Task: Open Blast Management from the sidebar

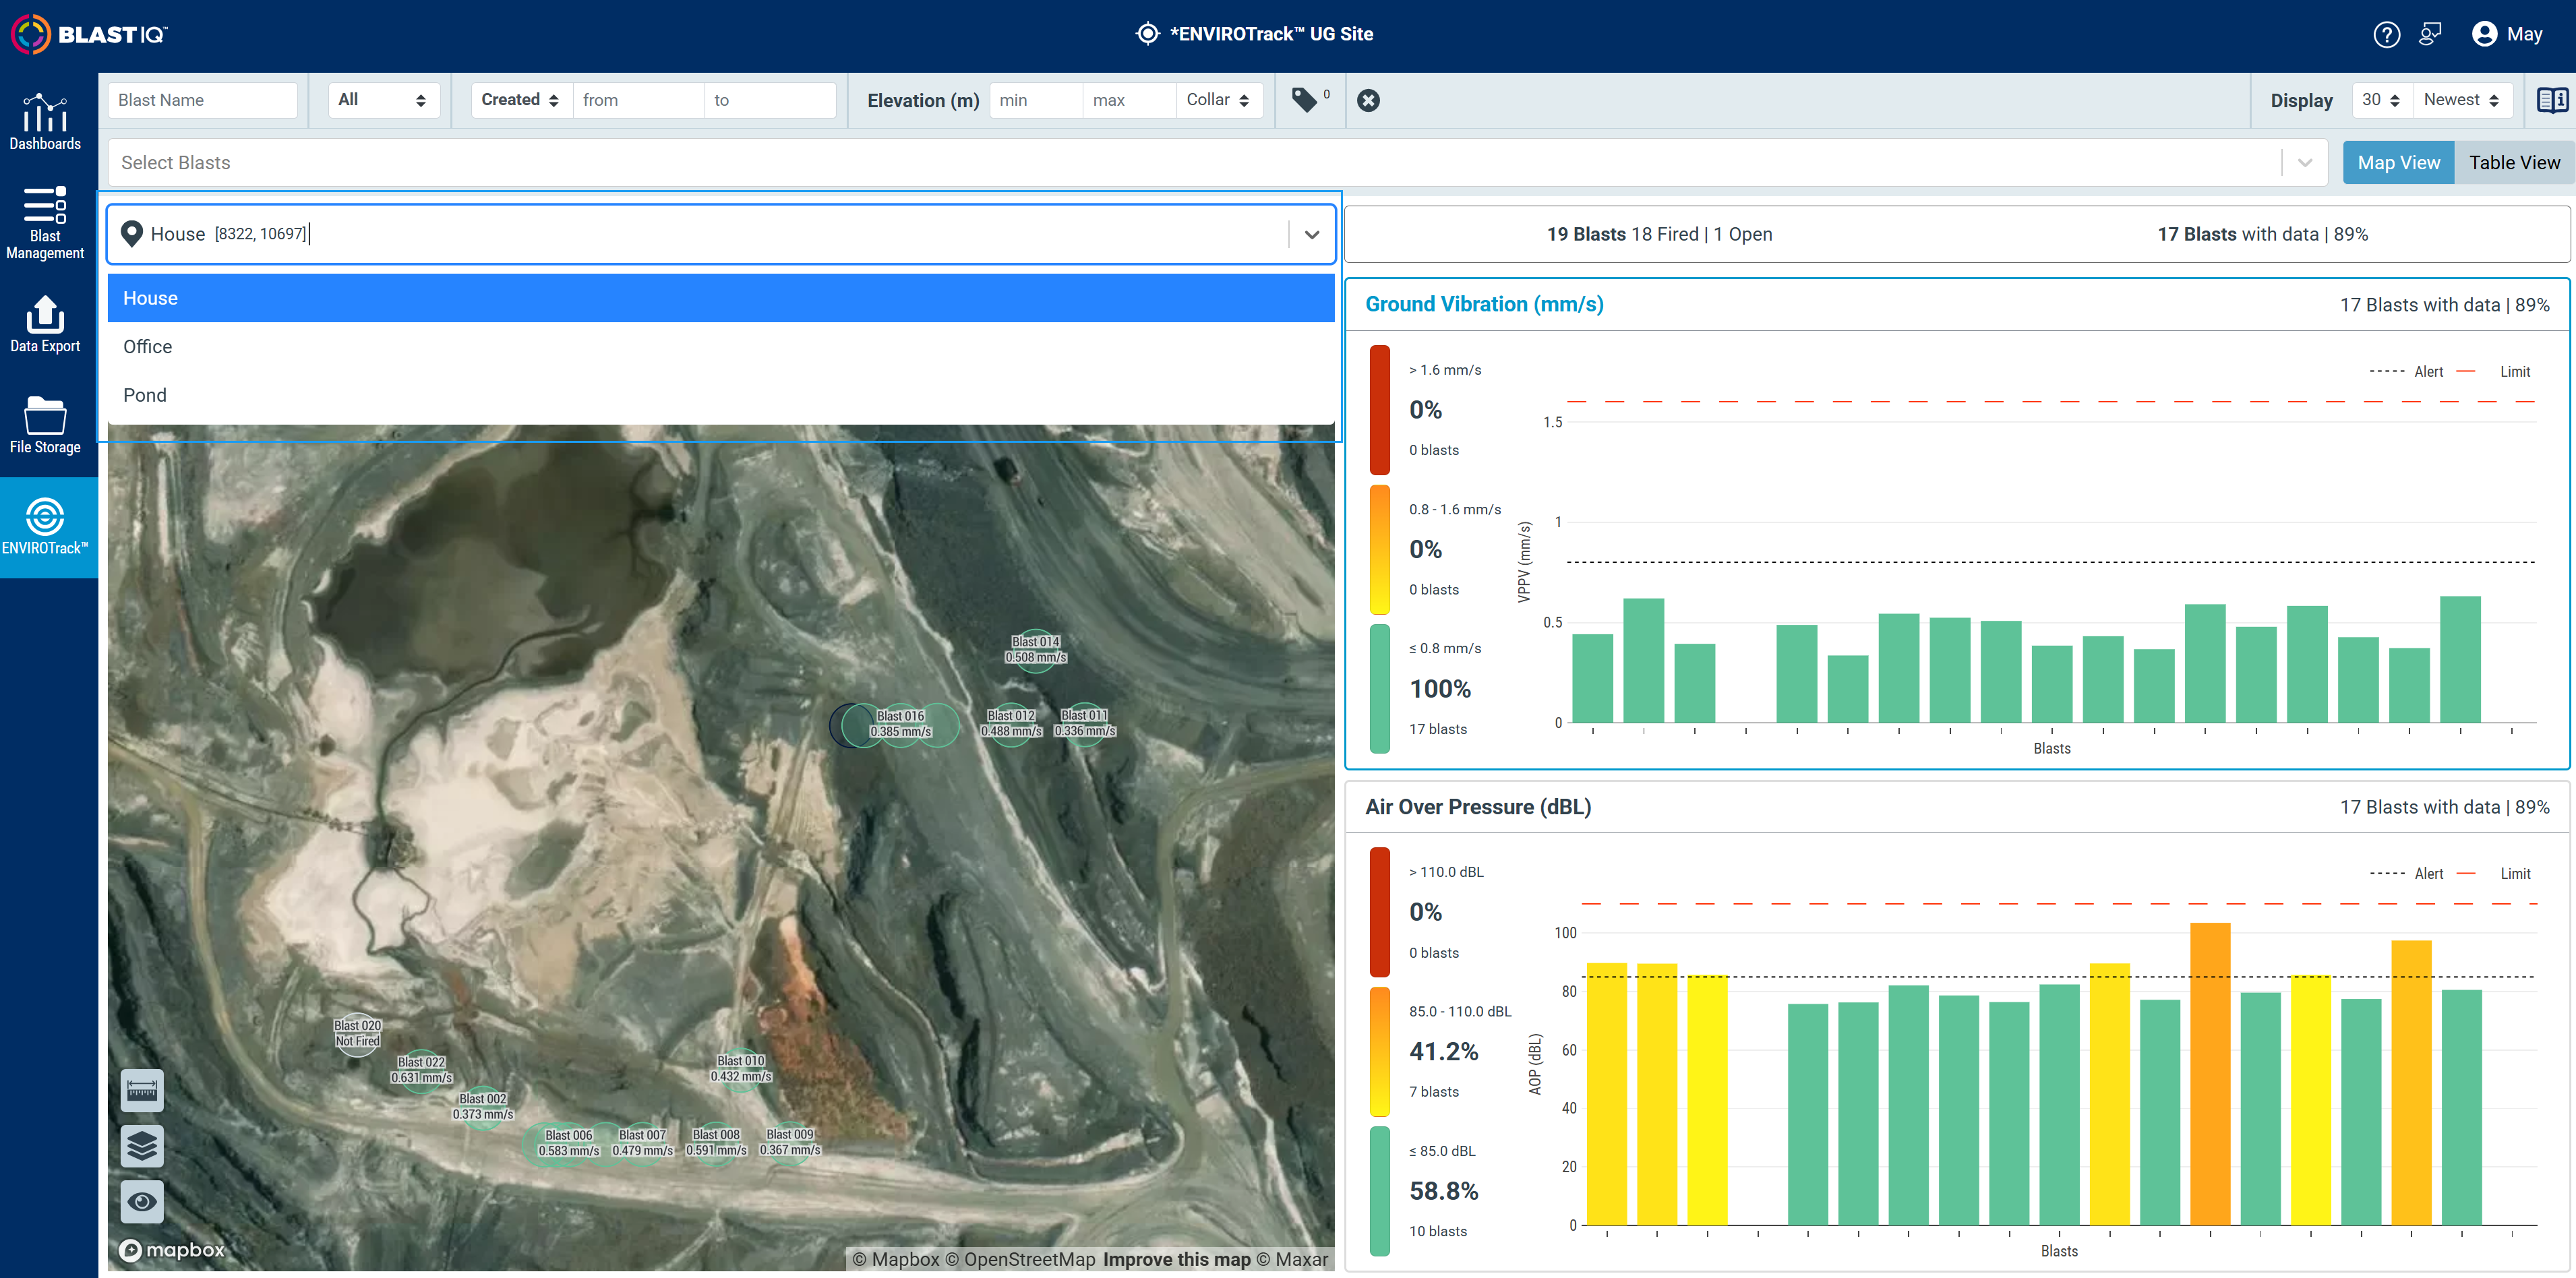Action: [x=45, y=223]
